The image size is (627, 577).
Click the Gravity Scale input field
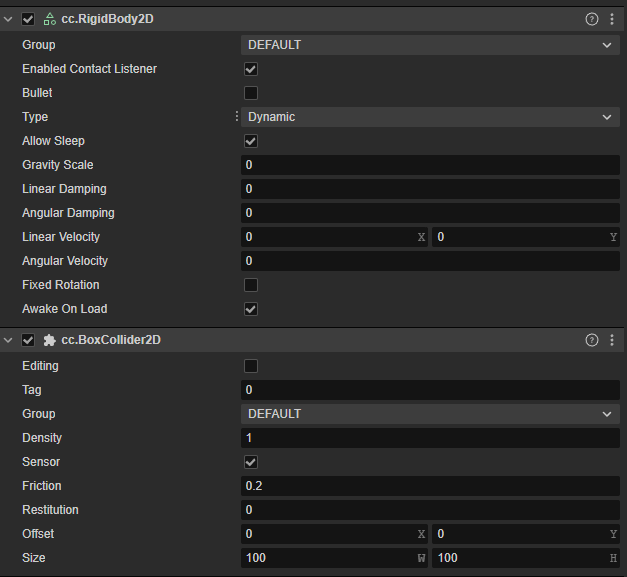(430, 165)
